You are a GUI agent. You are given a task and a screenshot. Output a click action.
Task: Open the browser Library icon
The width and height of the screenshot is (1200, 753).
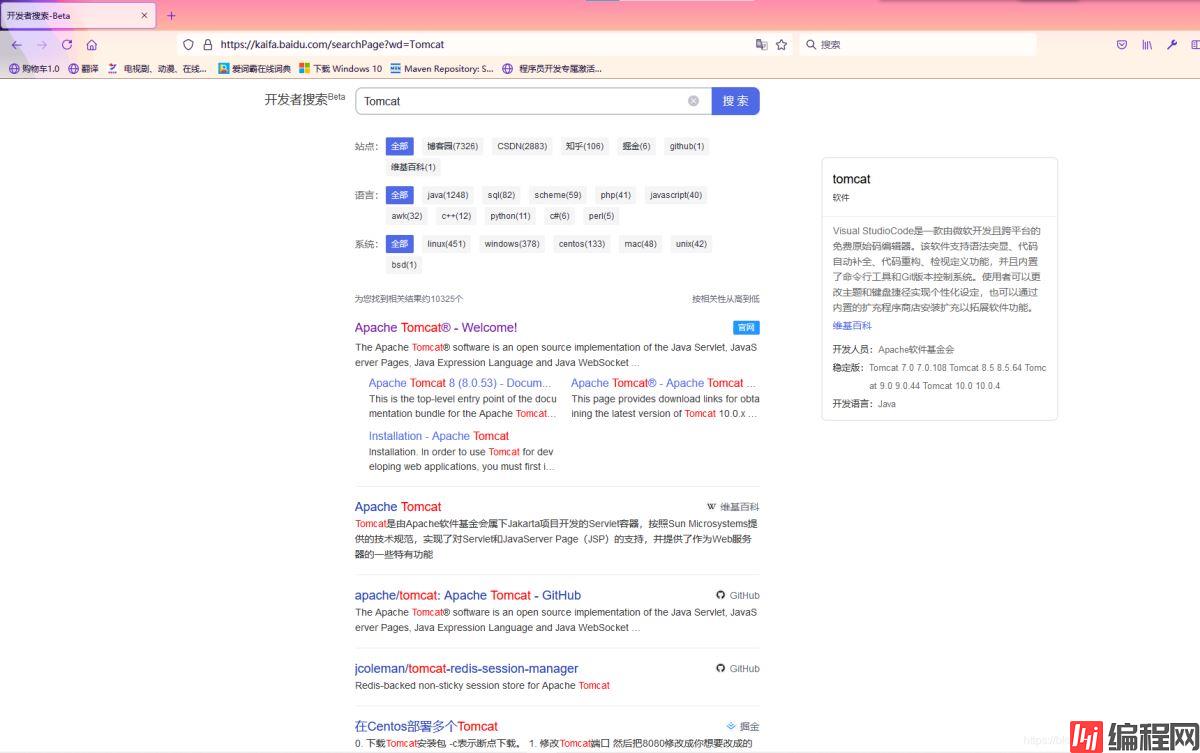(1147, 45)
